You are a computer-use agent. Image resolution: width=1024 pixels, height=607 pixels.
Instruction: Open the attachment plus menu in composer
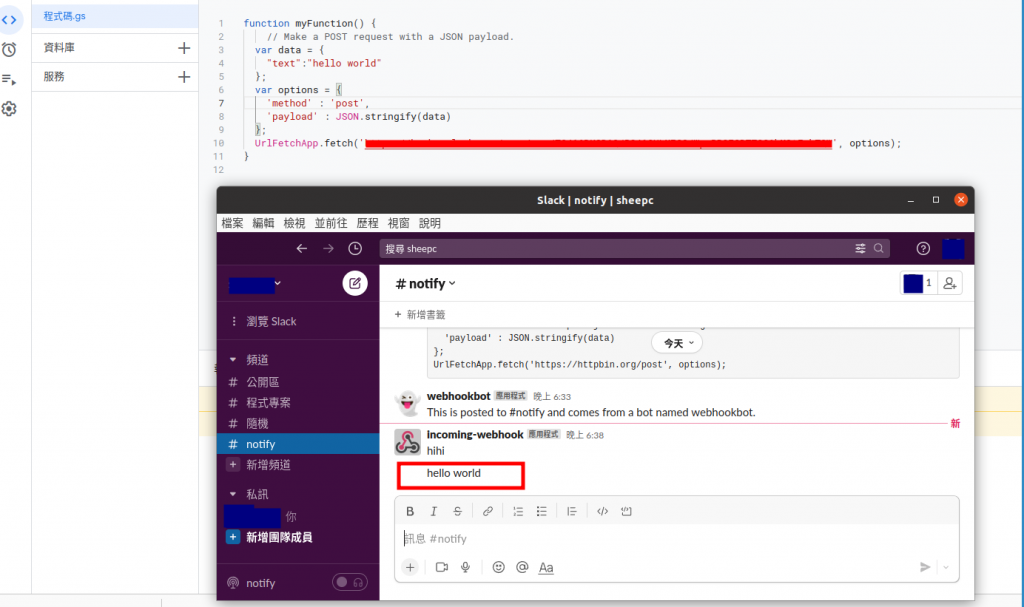pyautogui.click(x=409, y=567)
